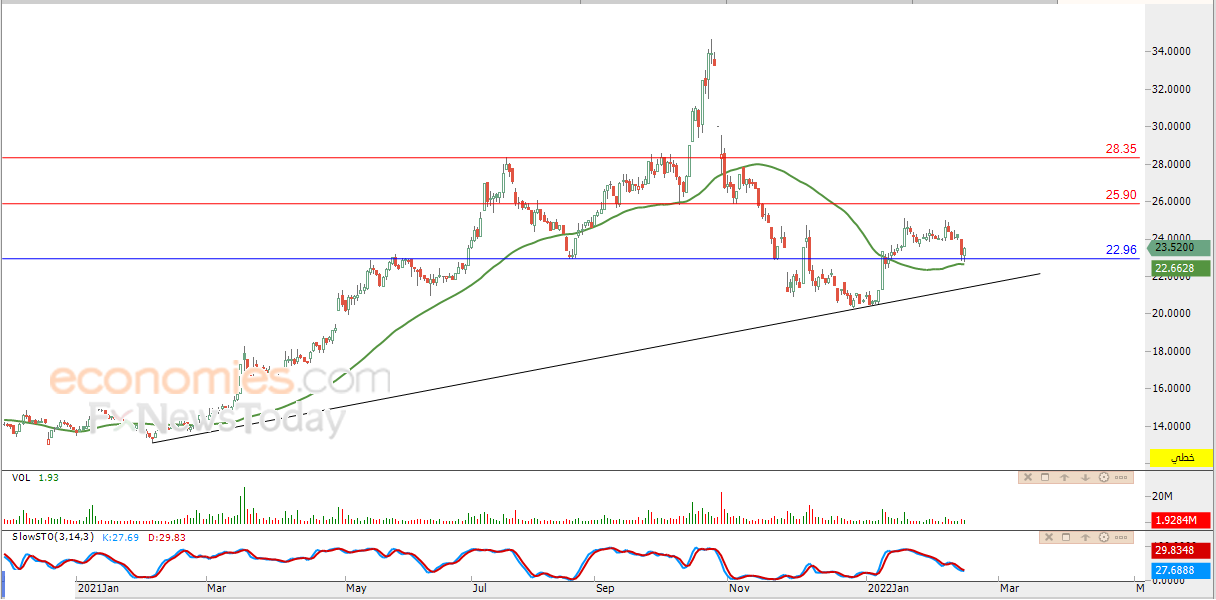Click the 29.8348 stochastic D tag
This screenshot has width=1216, height=600.
[x=1180, y=550]
